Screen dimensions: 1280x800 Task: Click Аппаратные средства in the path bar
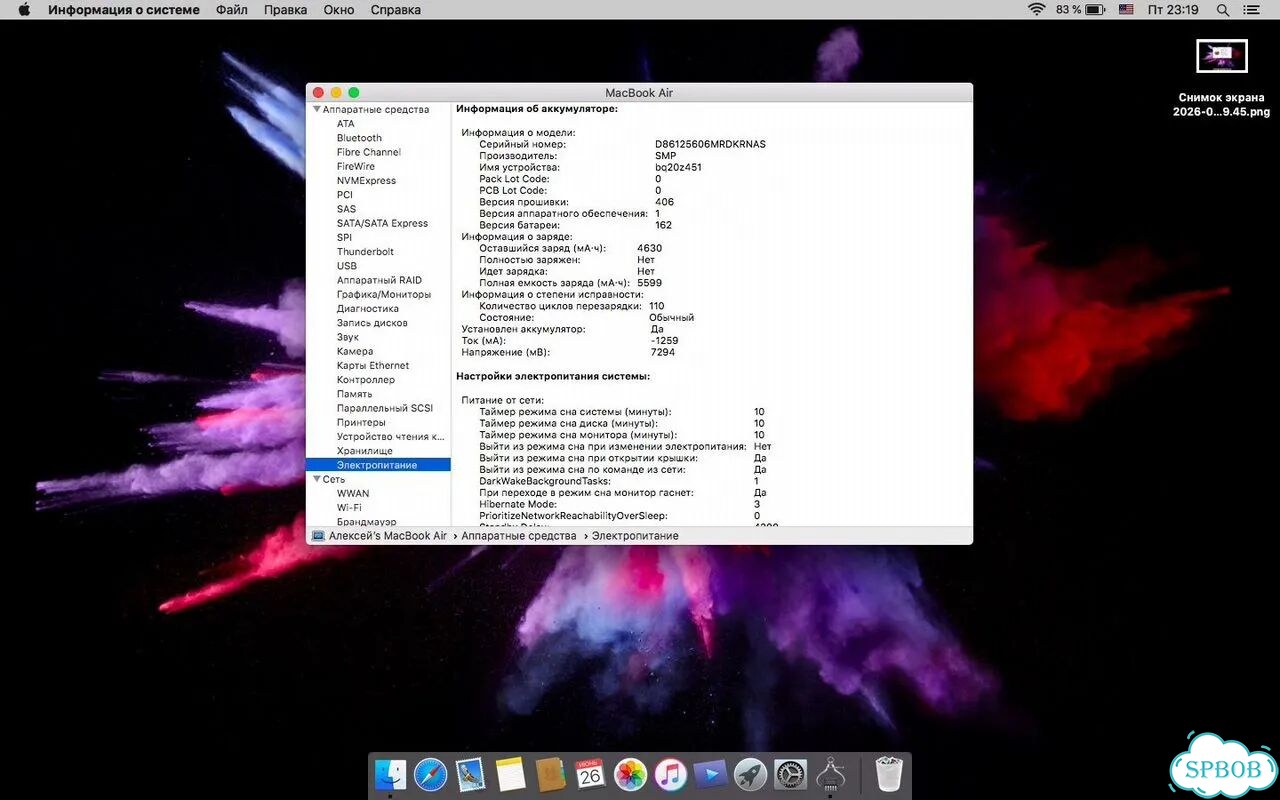point(519,536)
